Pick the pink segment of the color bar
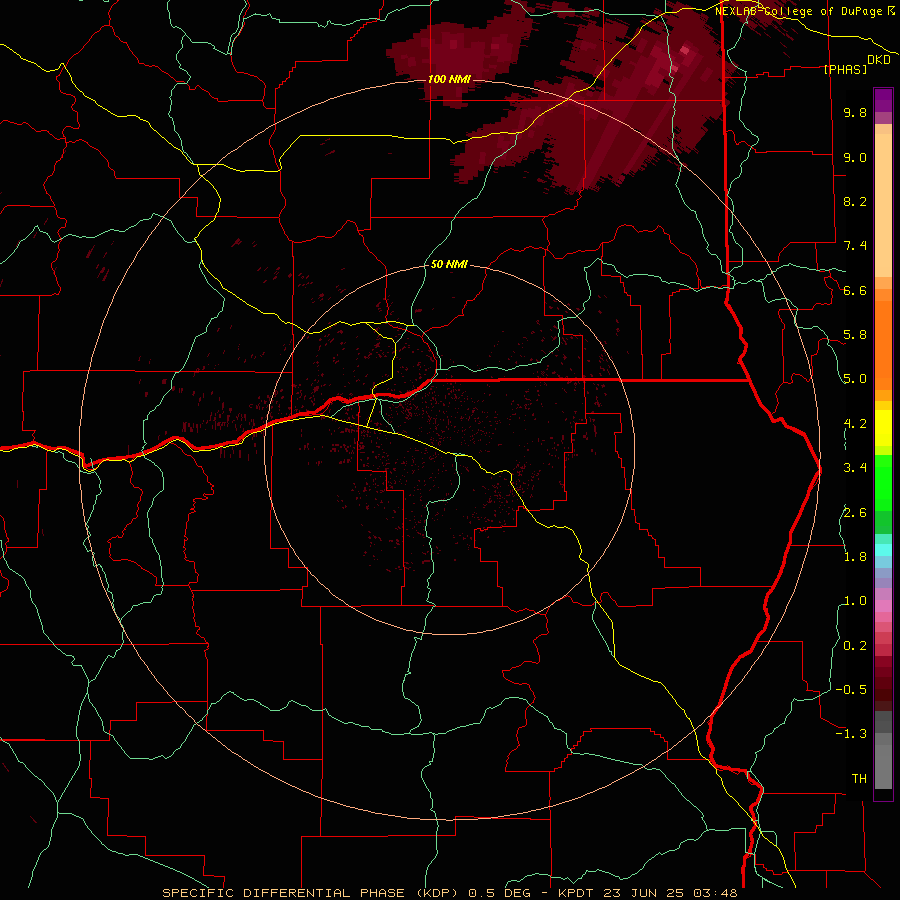This screenshot has width=900, height=900. pos(883,606)
